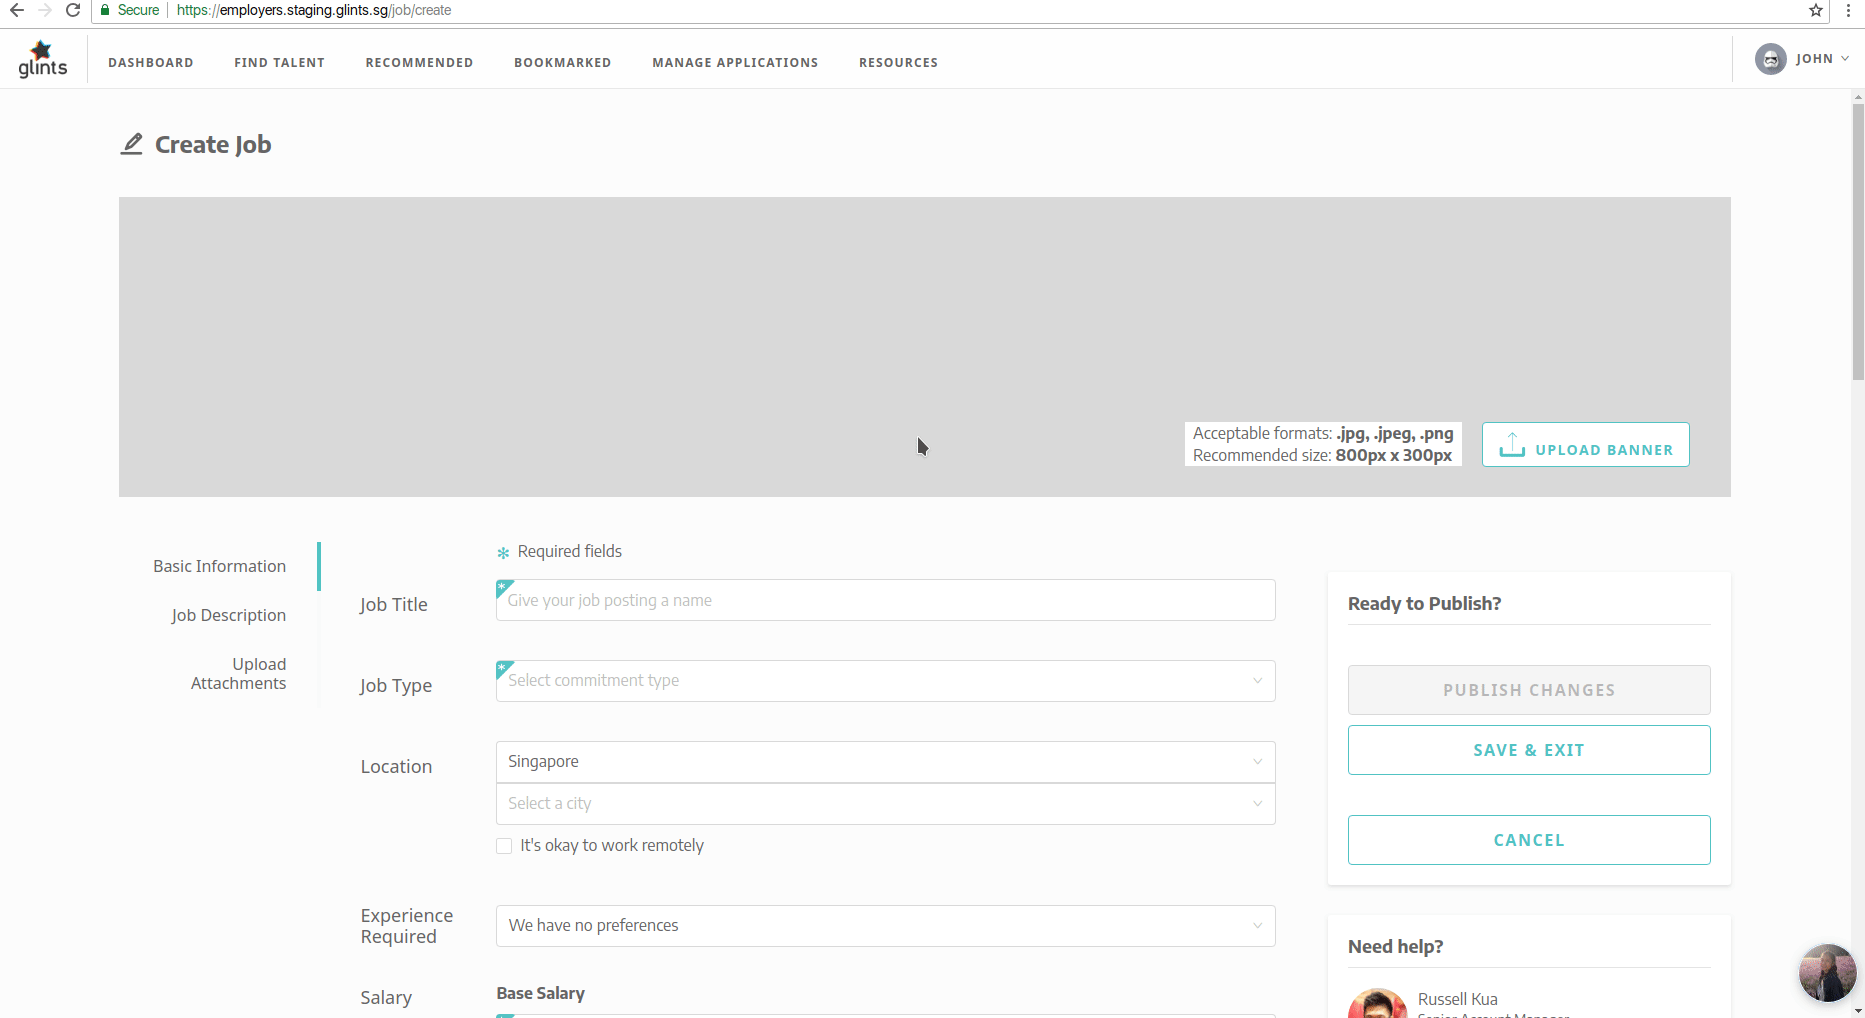This screenshot has width=1865, height=1018.
Task: Open the Chrome three-dot menu
Action: tap(1848, 10)
